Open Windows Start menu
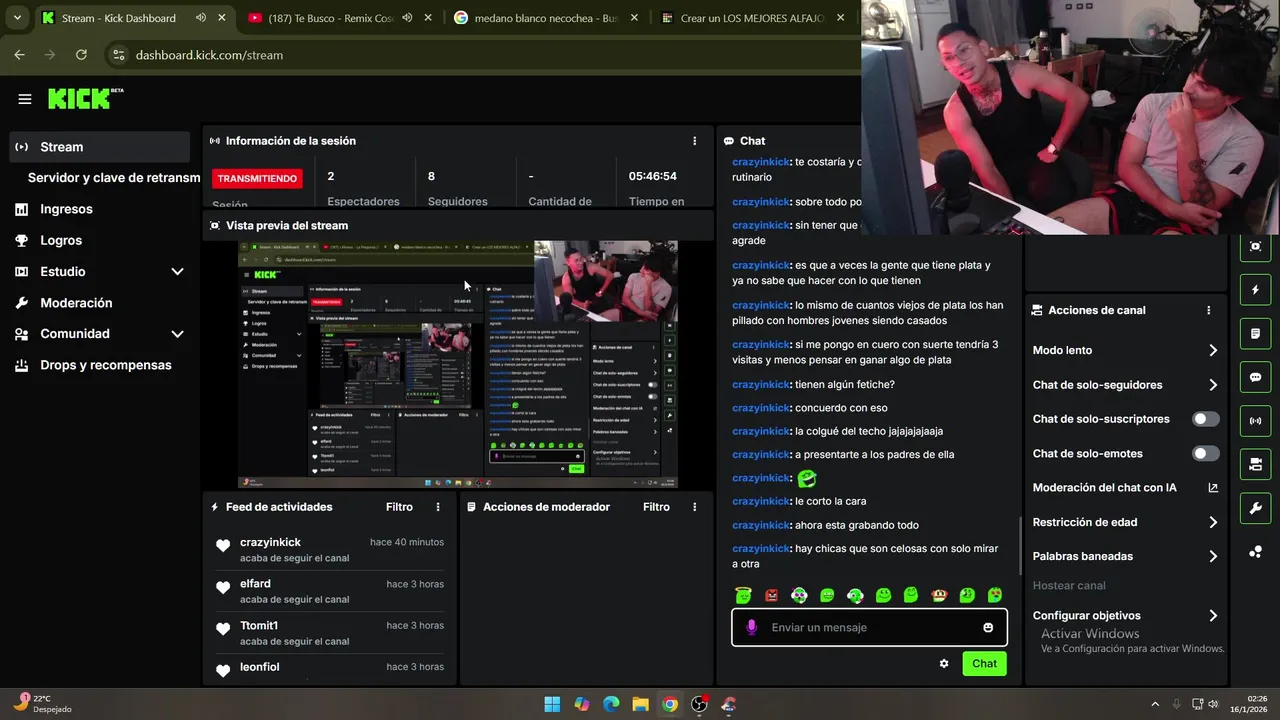 [552, 704]
